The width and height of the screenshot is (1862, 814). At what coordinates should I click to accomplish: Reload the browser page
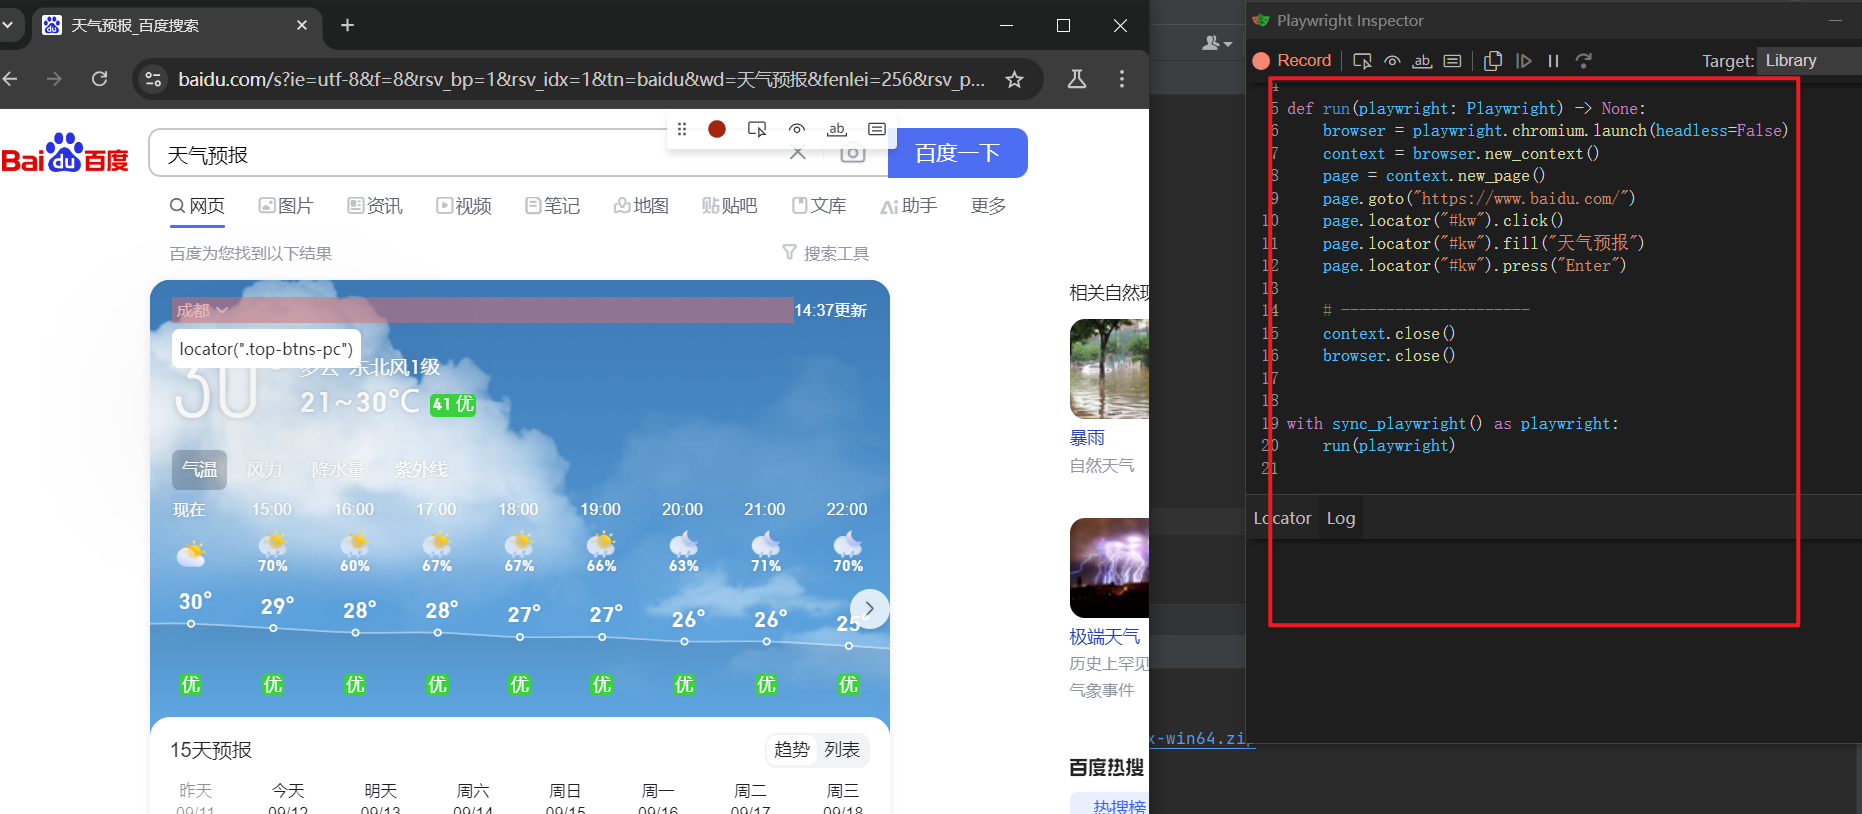click(x=99, y=79)
